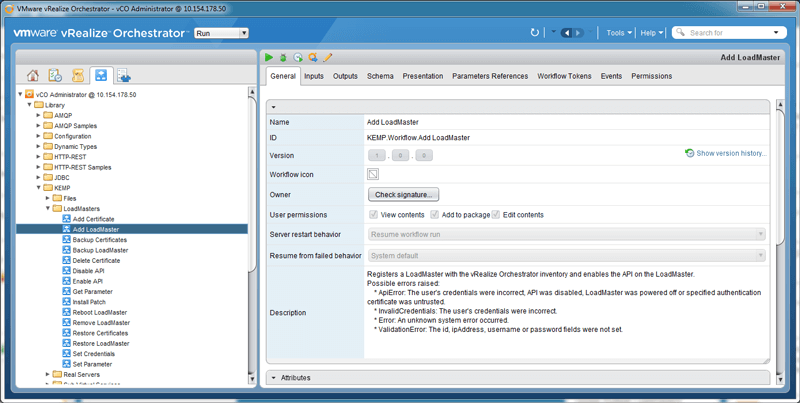Image resolution: width=800 pixels, height=403 pixels.
Task: Switch to the Inputs tab
Action: point(314,76)
